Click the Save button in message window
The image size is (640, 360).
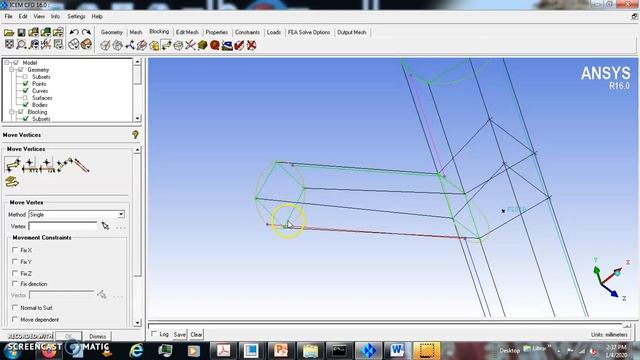pos(180,334)
